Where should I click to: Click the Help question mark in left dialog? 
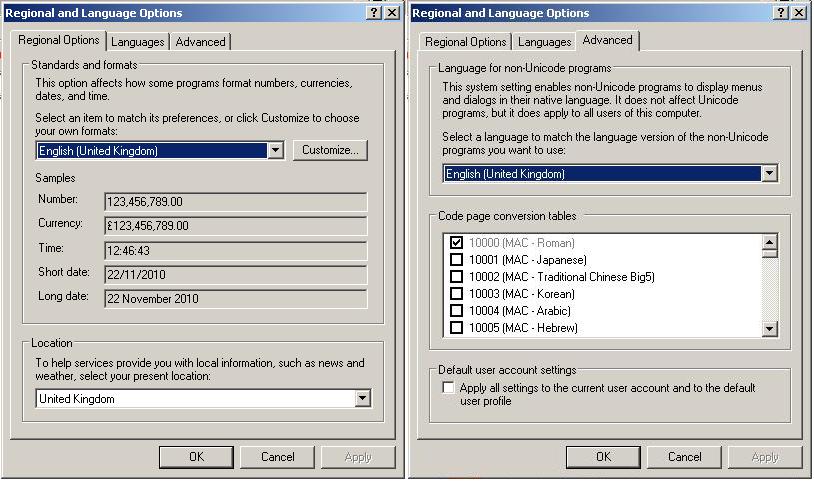click(x=374, y=13)
